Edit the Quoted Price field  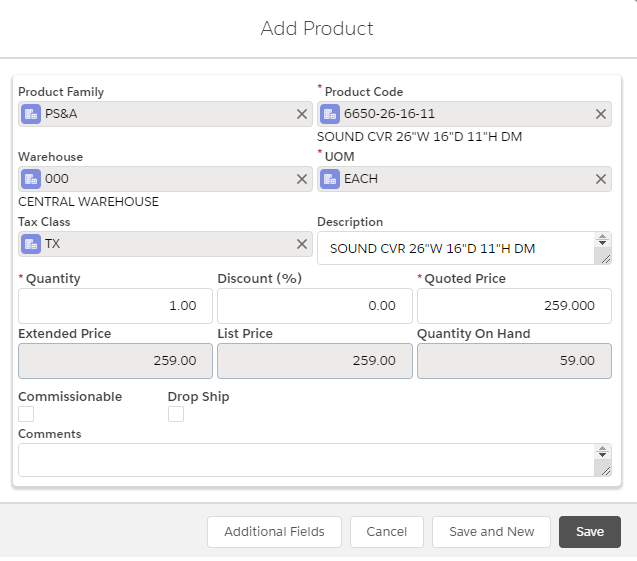(514, 306)
